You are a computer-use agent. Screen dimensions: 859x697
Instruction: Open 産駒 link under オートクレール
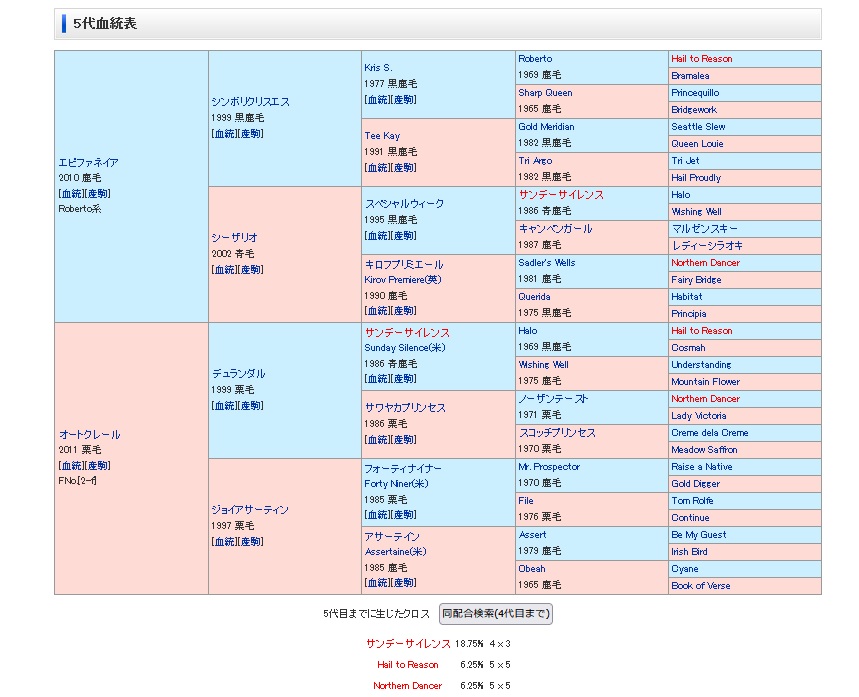tap(98, 465)
